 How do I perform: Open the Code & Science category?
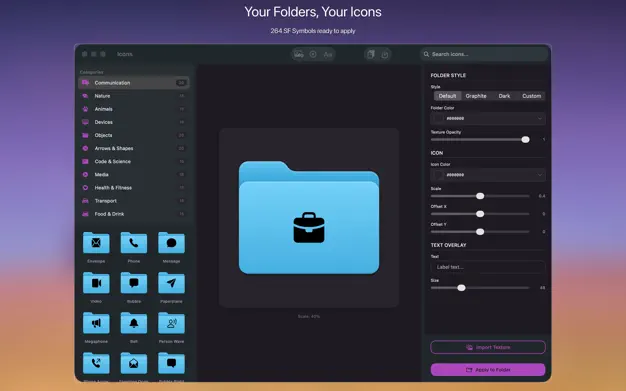tap(134, 161)
